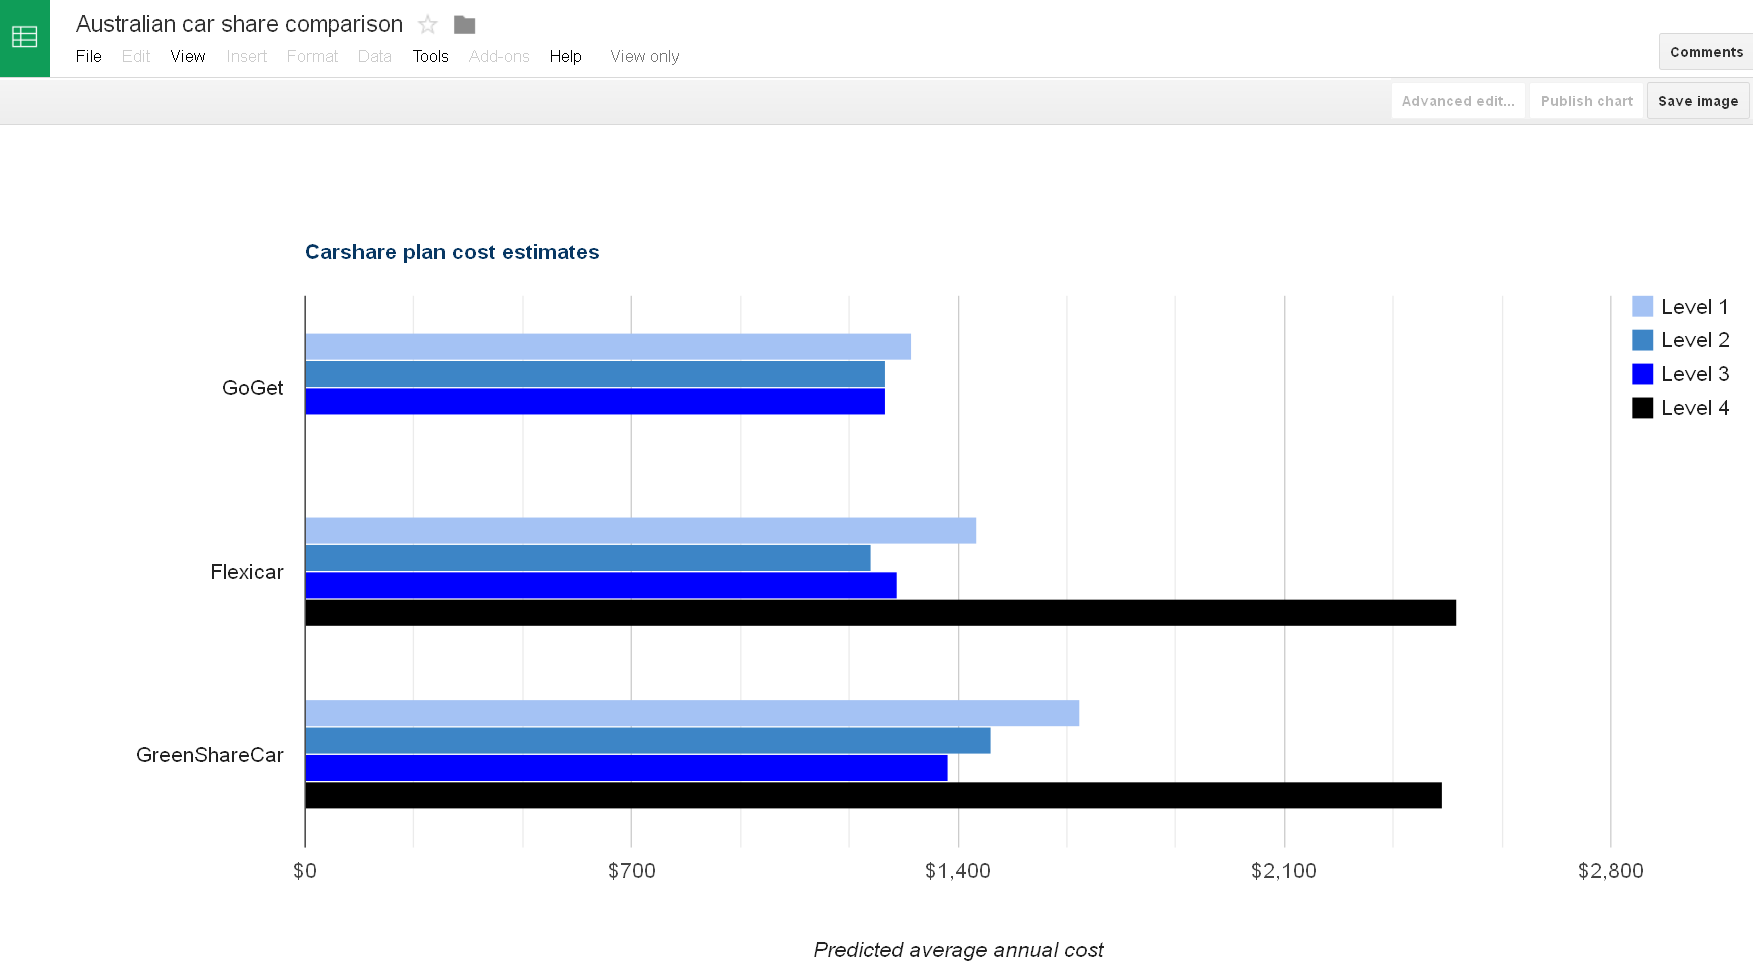Open the Insert menu
Image resolution: width=1753 pixels, height=970 pixels.
click(247, 56)
